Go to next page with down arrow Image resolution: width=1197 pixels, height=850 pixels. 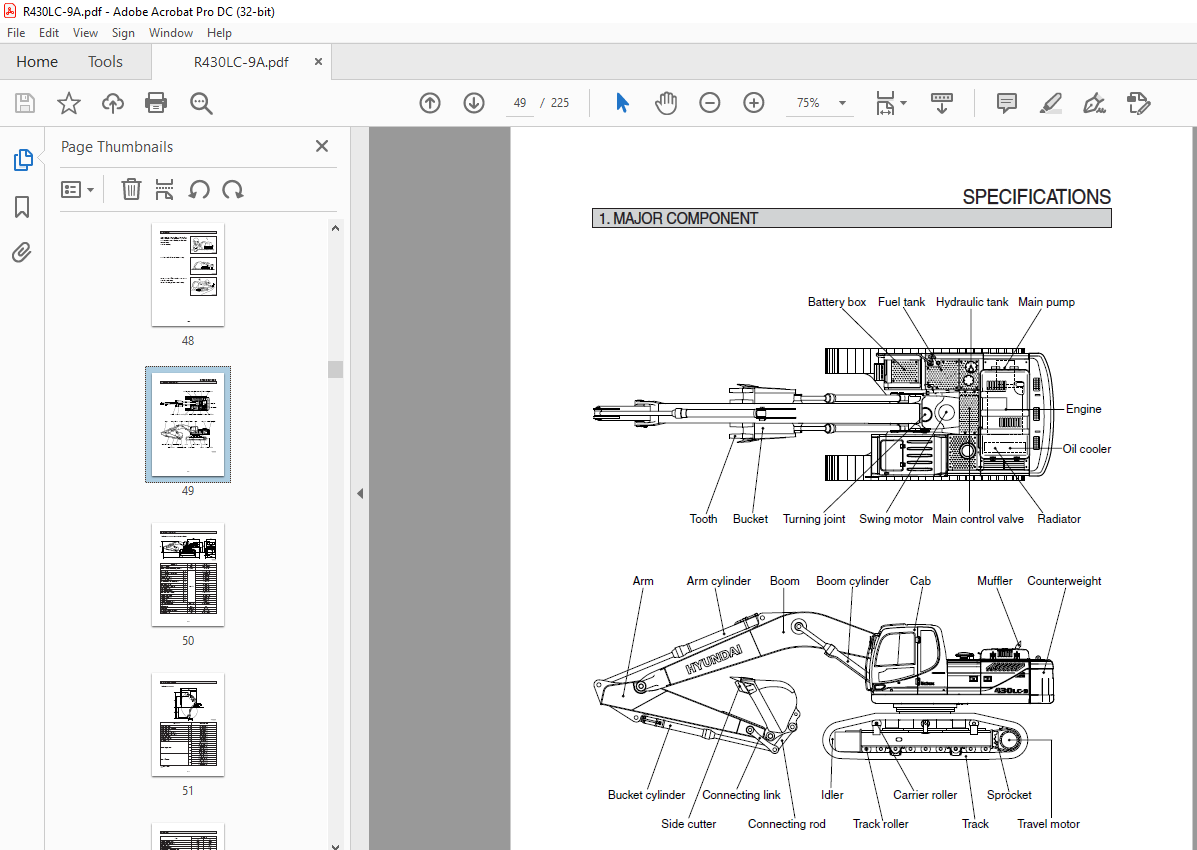tap(474, 103)
